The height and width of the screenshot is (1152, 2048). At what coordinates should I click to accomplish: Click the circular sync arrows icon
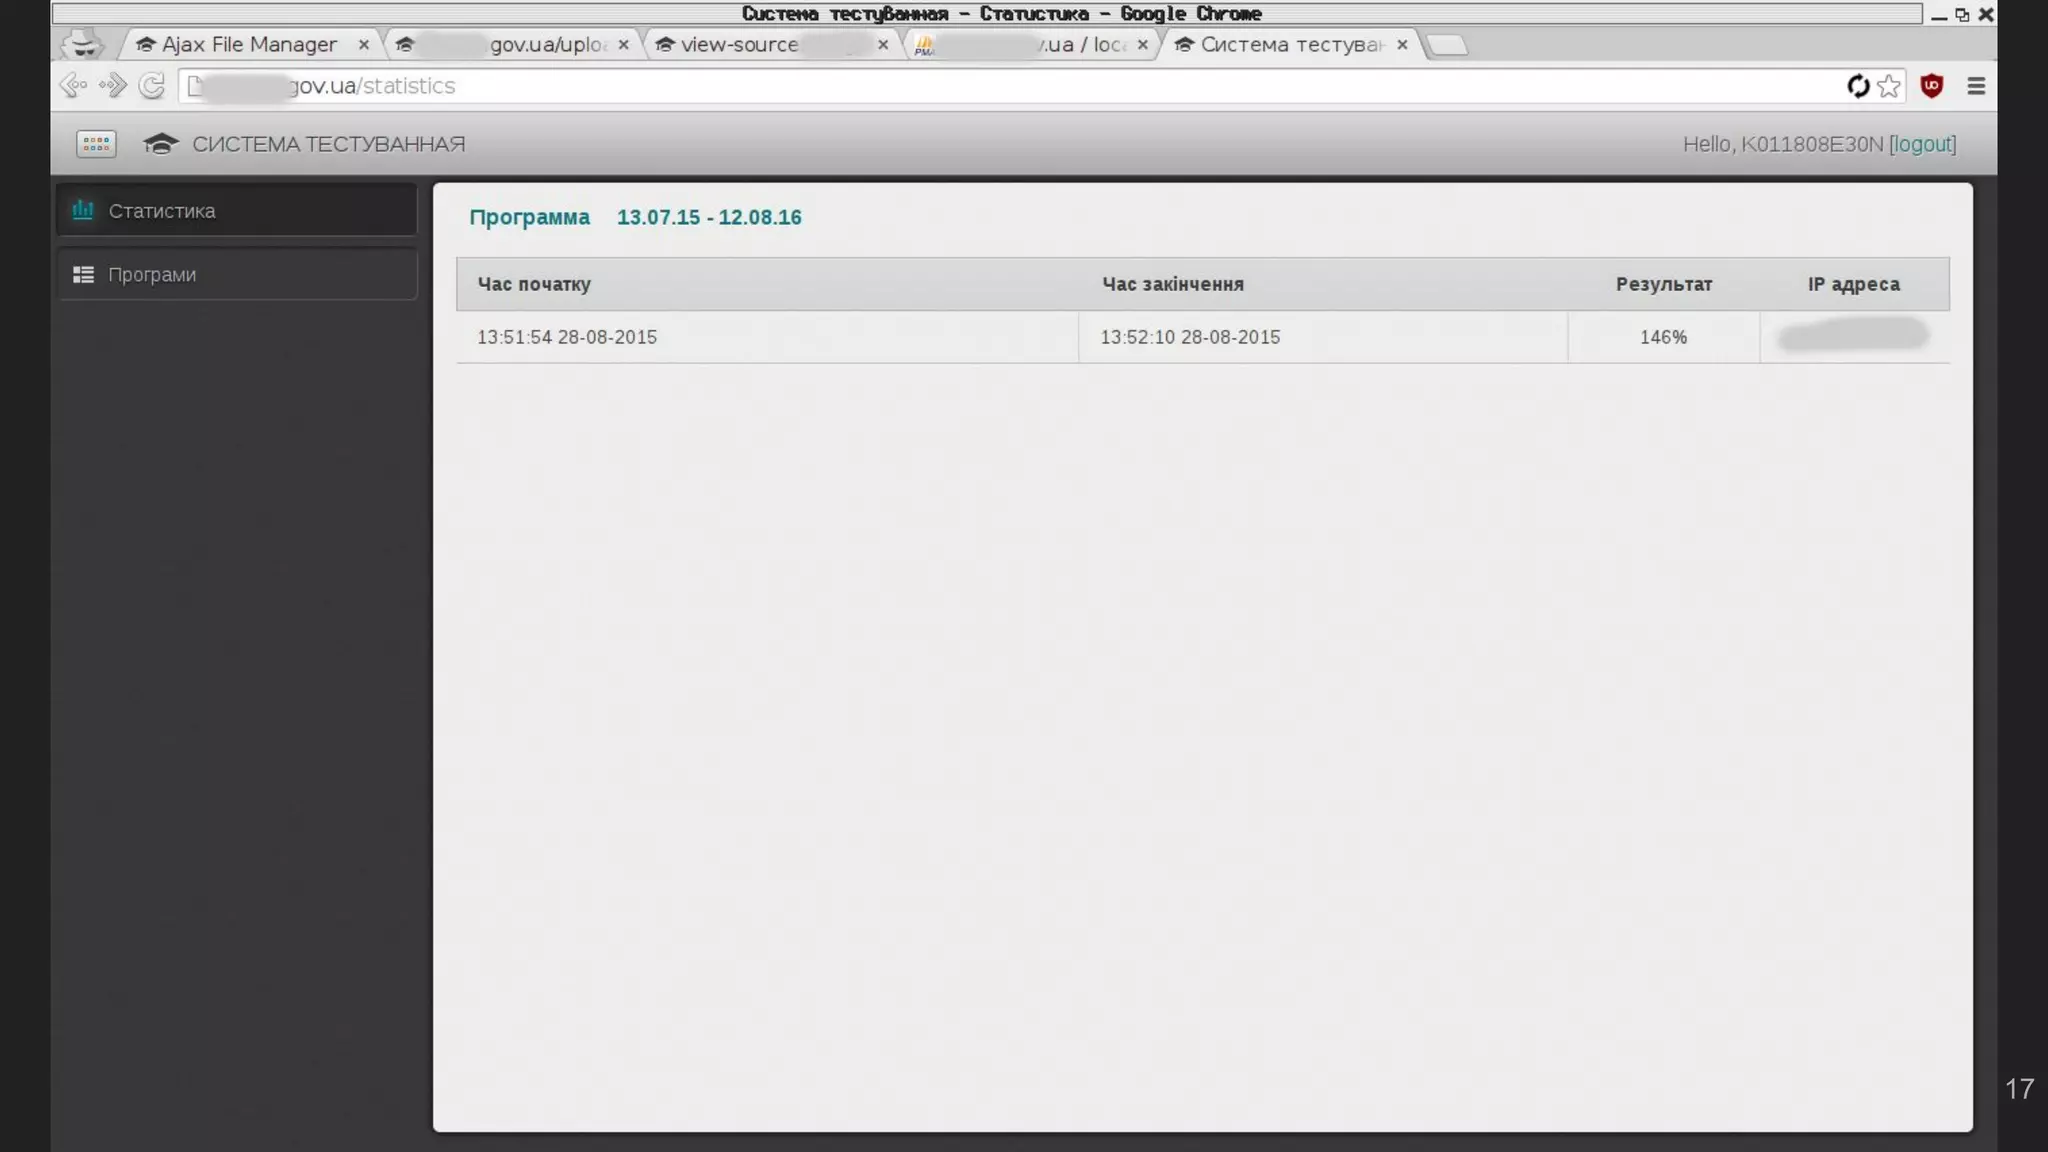click(1857, 86)
